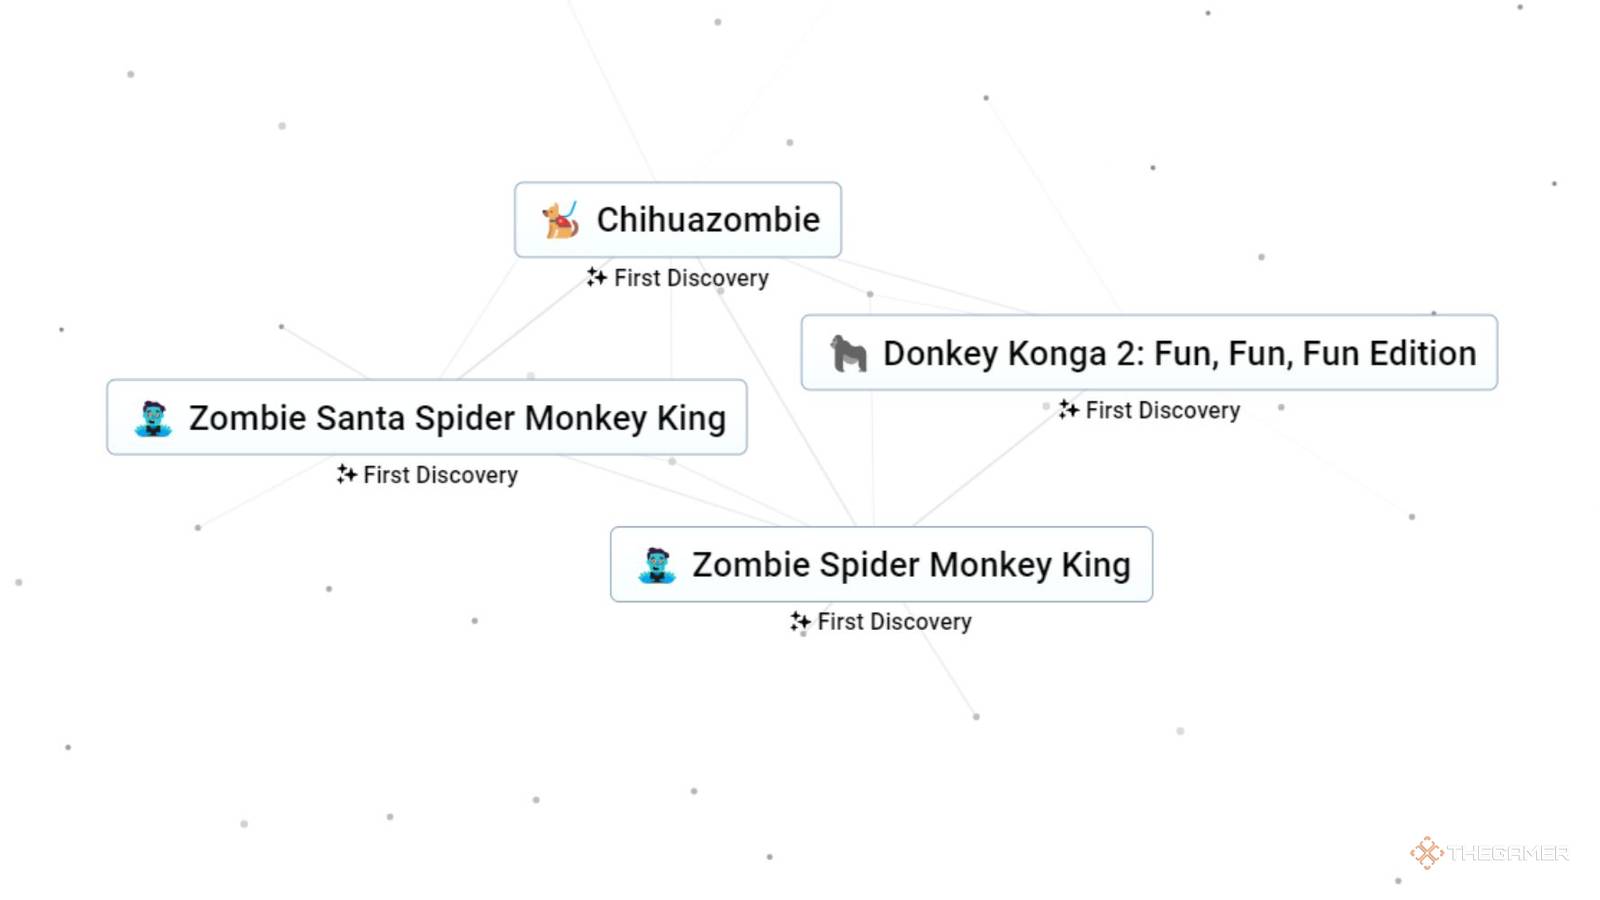Image resolution: width=1600 pixels, height=900 pixels.
Task: Click the gorilla emoji on Donkey Konga 2
Action: pyautogui.click(x=848, y=353)
